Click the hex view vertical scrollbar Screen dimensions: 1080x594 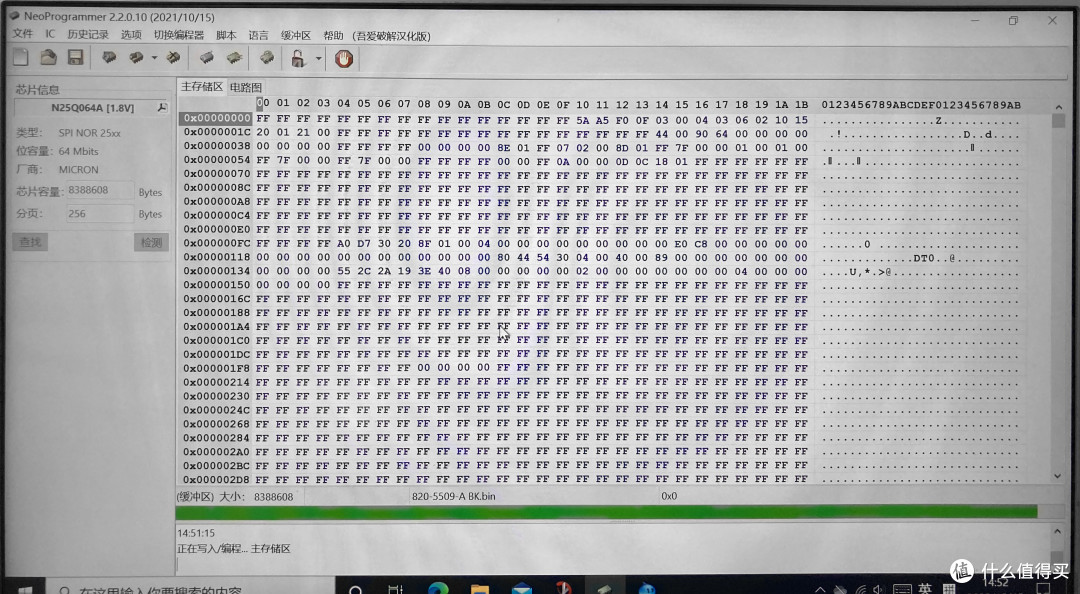tap(1058, 300)
